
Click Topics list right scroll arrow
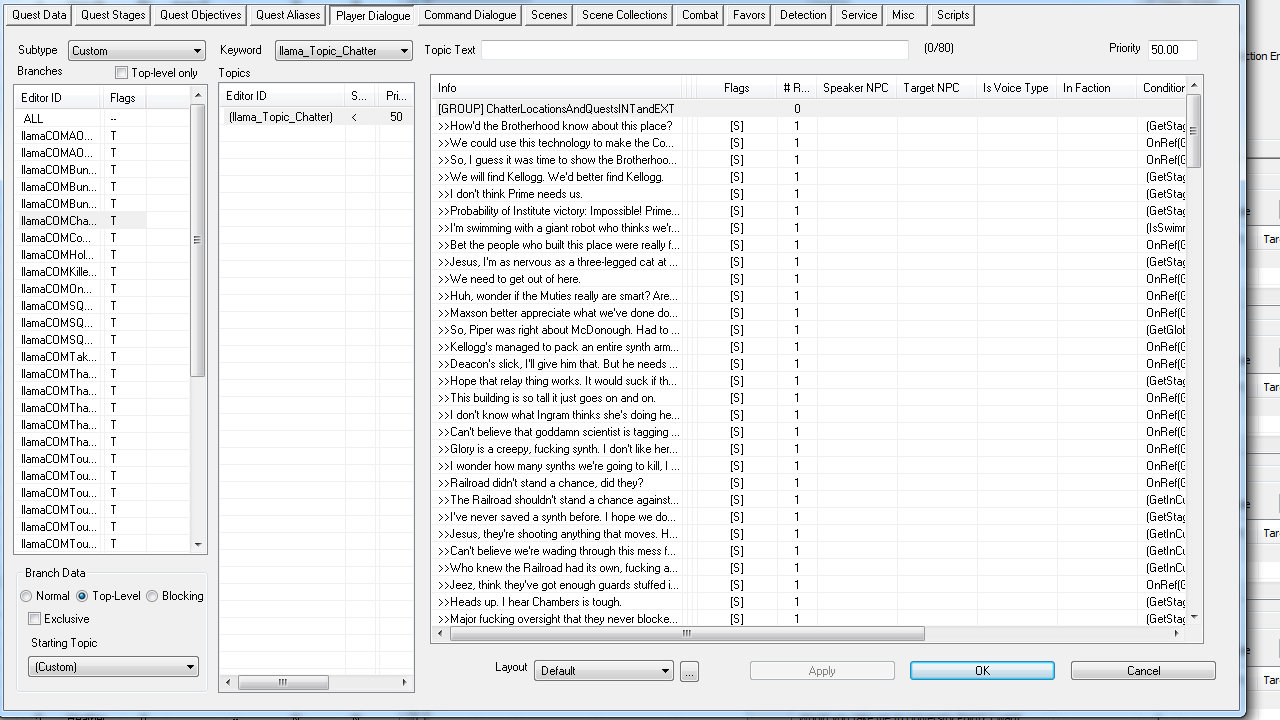tap(404, 683)
